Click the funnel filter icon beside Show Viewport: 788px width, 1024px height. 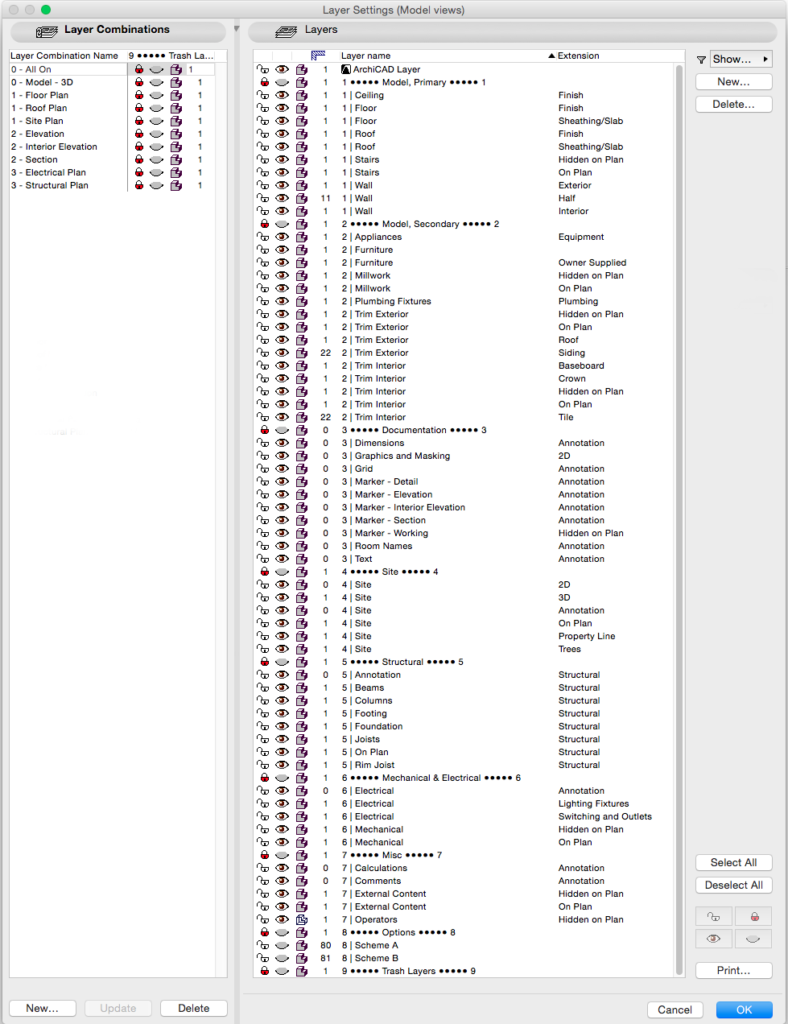tap(701, 60)
